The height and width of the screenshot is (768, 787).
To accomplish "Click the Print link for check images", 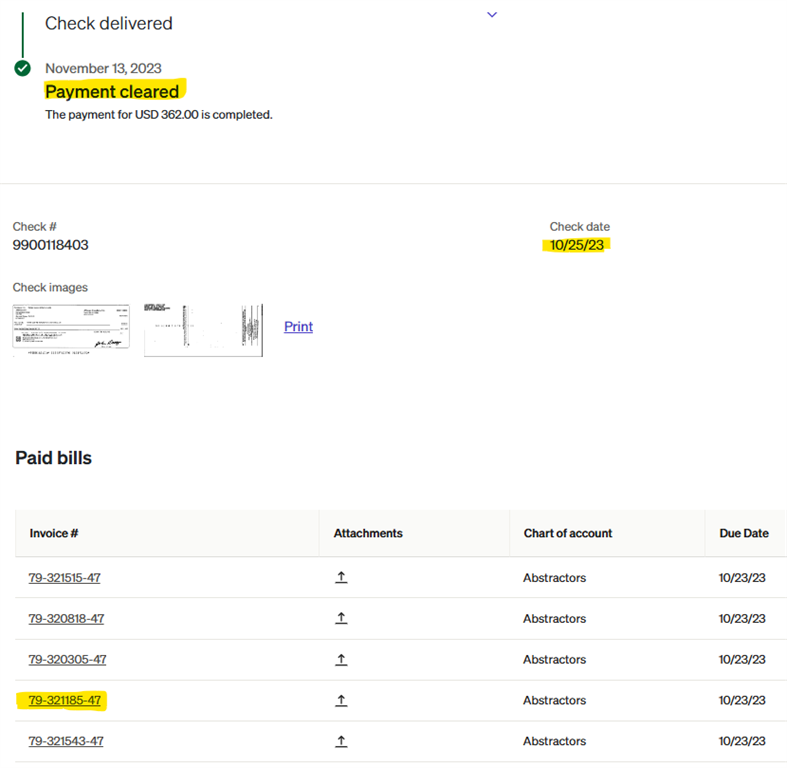I will (298, 327).
